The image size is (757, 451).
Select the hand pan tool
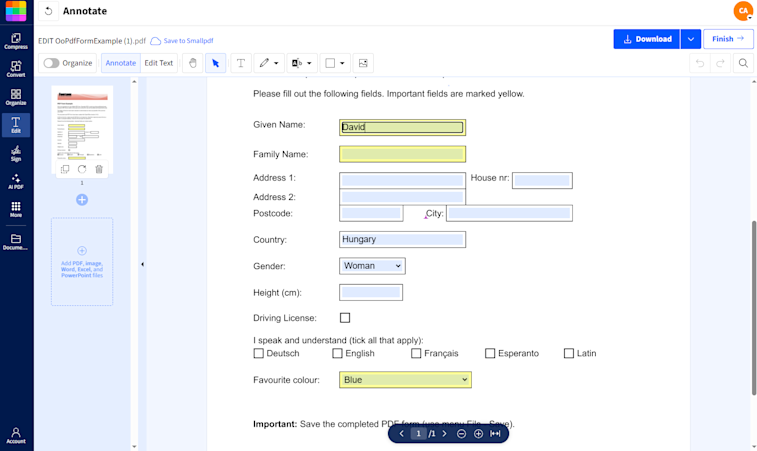(x=193, y=63)
